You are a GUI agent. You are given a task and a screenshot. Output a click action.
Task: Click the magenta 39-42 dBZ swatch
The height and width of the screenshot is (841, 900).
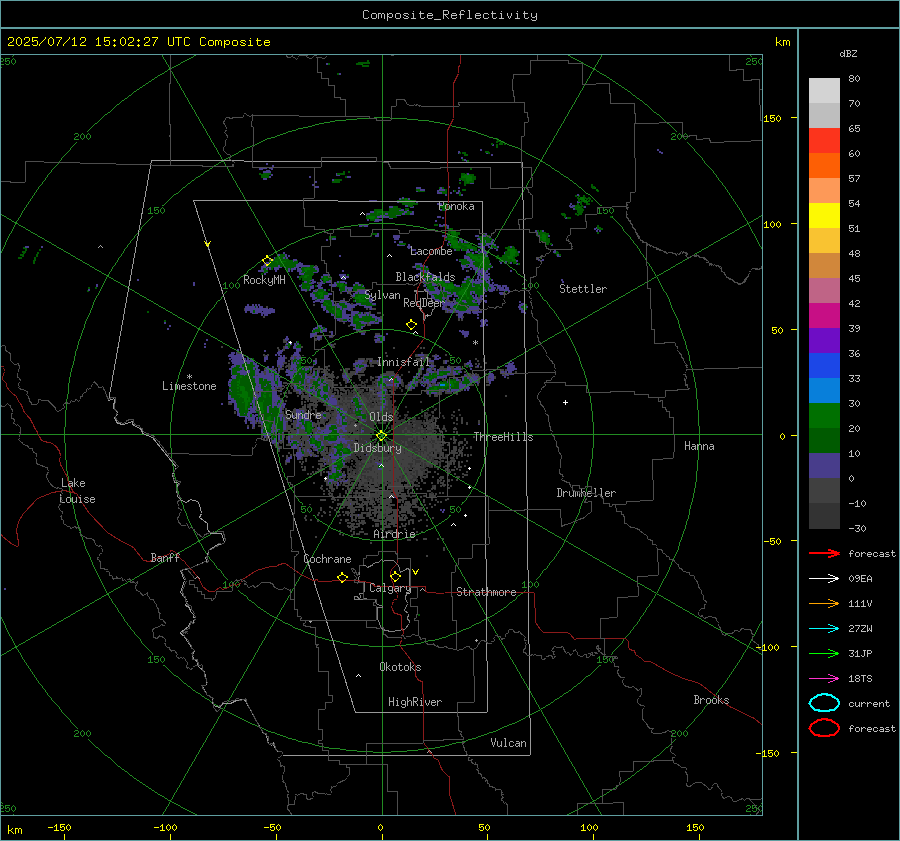point(824,316)
